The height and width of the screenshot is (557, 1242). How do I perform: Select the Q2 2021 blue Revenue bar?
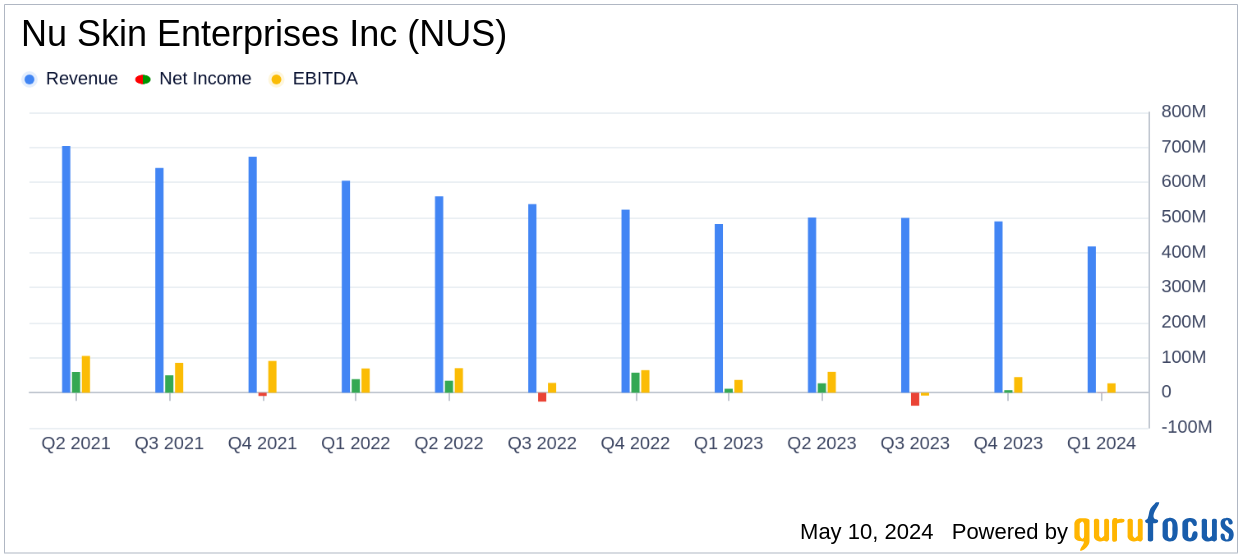pos(66,269)
